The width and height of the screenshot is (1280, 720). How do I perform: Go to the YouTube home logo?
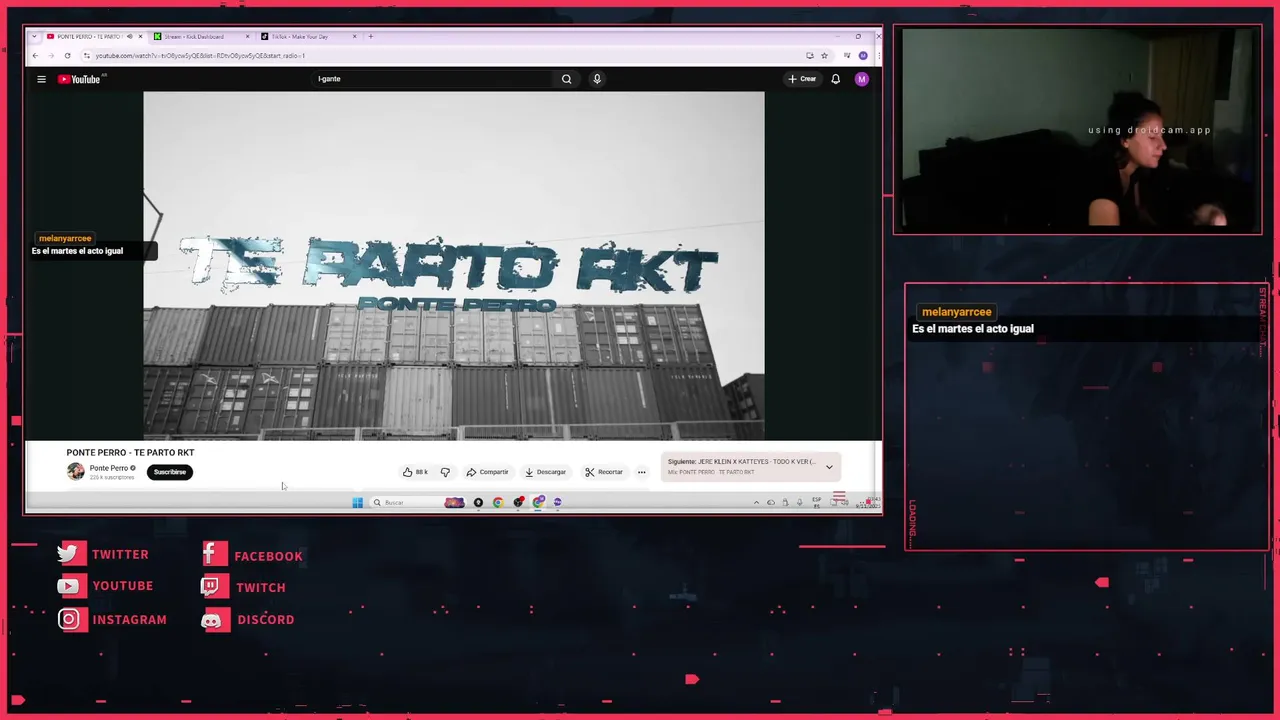tap(79, 79)
